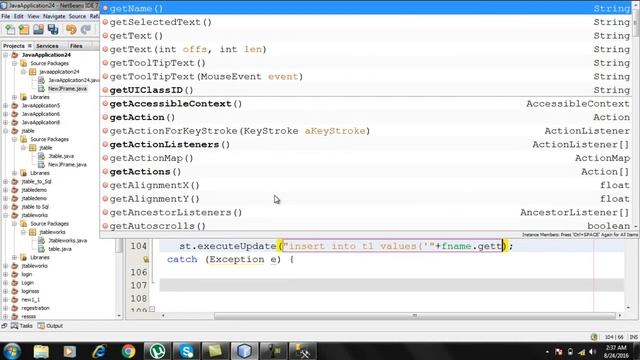The height and width of the screenshot is (360, 640).
Task: Click the Redo toolbar icon
Action: point(86,29)
